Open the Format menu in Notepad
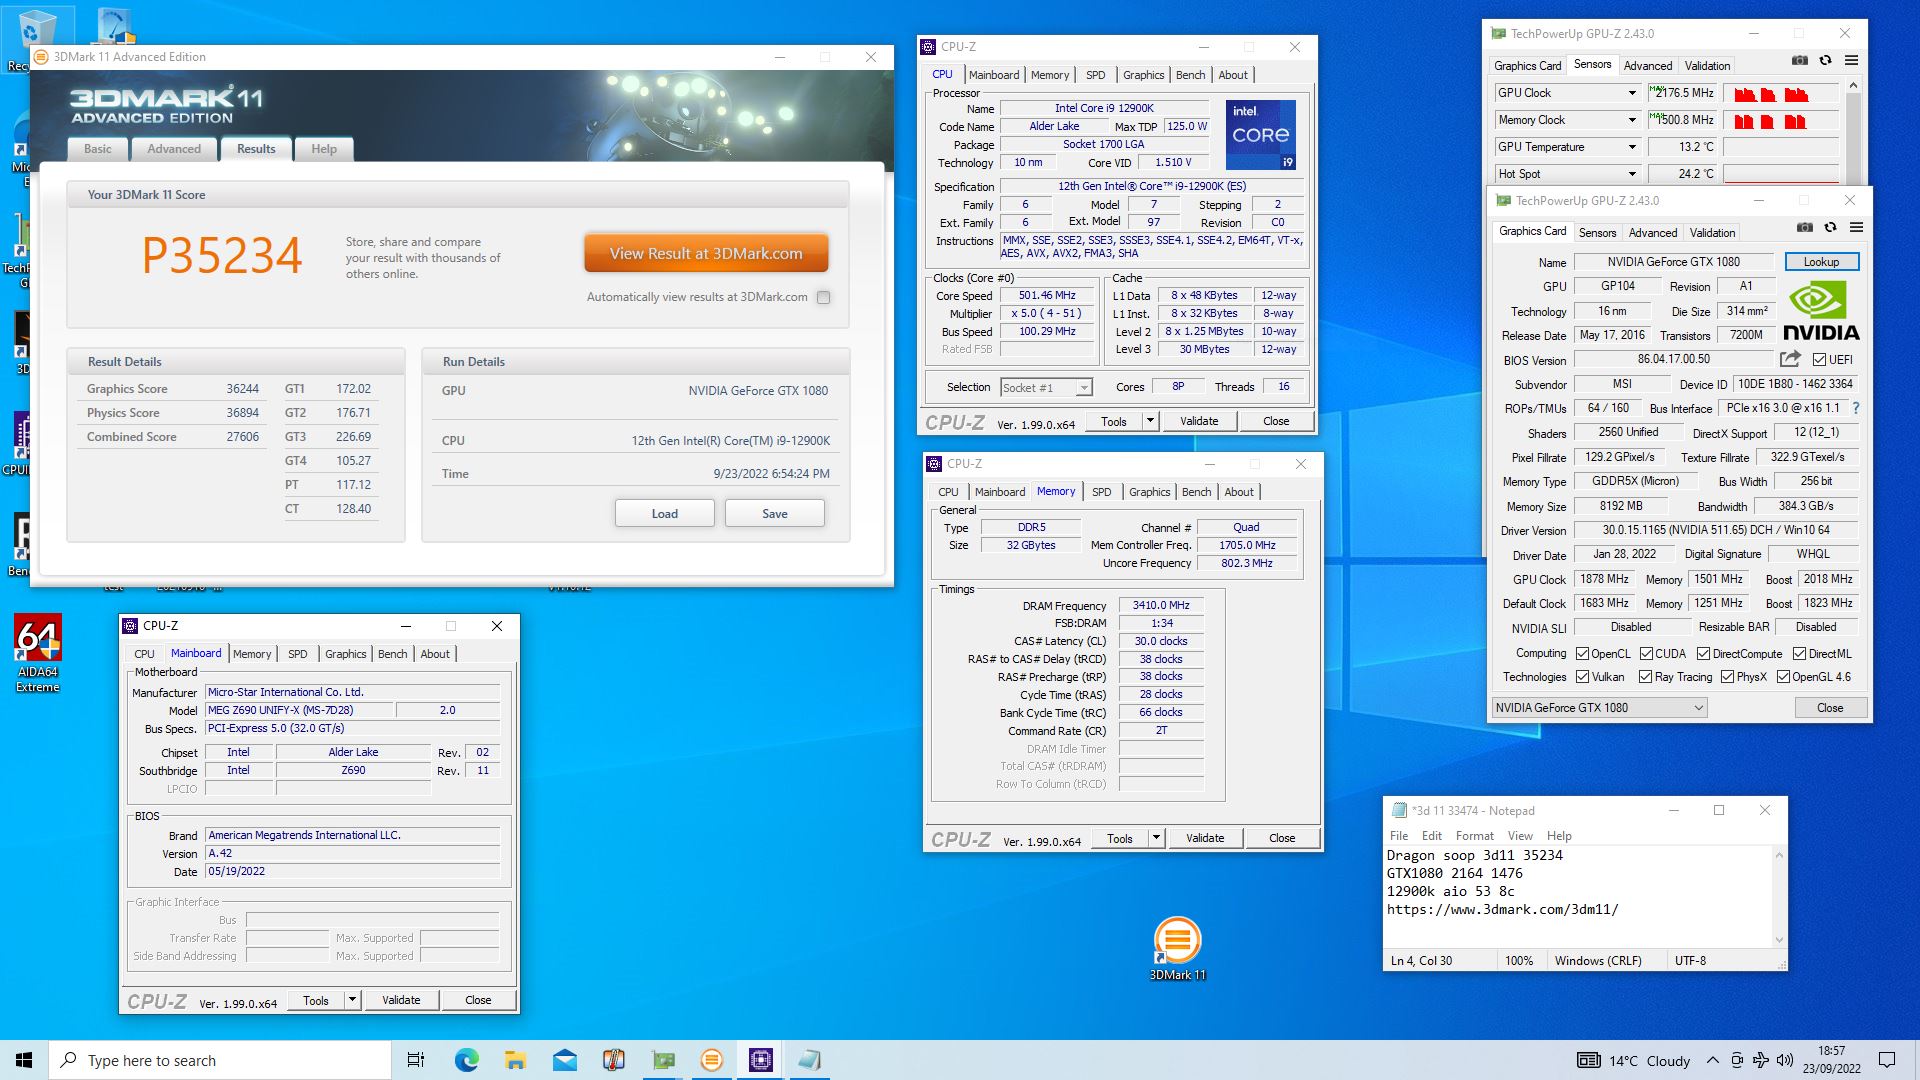 click(x=1474, y=836)
